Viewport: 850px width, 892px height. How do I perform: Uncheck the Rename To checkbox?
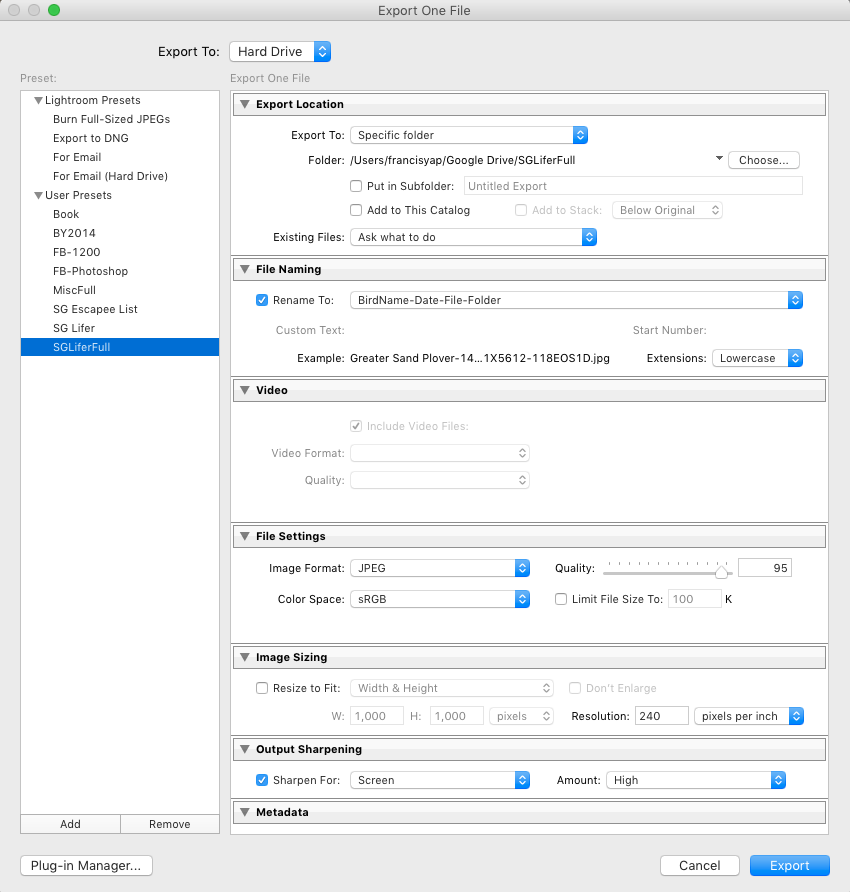[262, 299]
